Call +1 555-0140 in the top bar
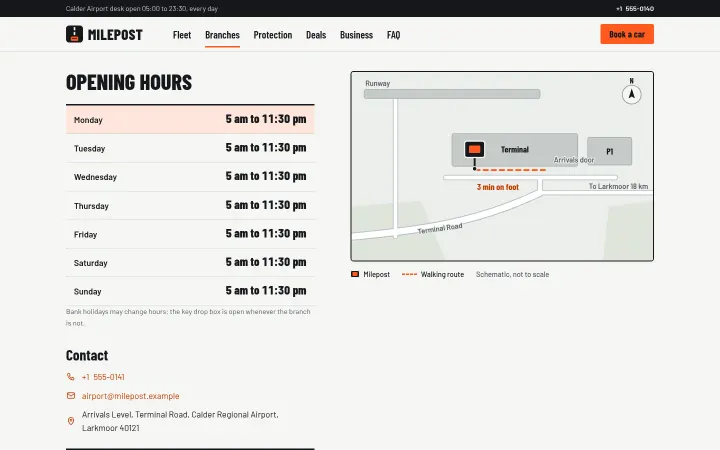 pyautogui.click(x=635, y=8)
